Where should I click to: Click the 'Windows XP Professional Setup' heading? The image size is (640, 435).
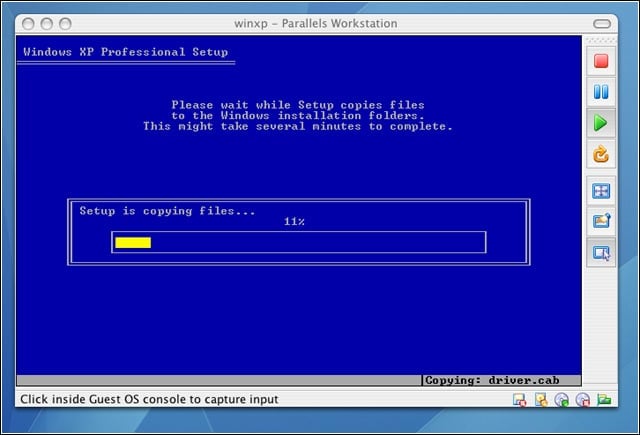click(126, 52)
